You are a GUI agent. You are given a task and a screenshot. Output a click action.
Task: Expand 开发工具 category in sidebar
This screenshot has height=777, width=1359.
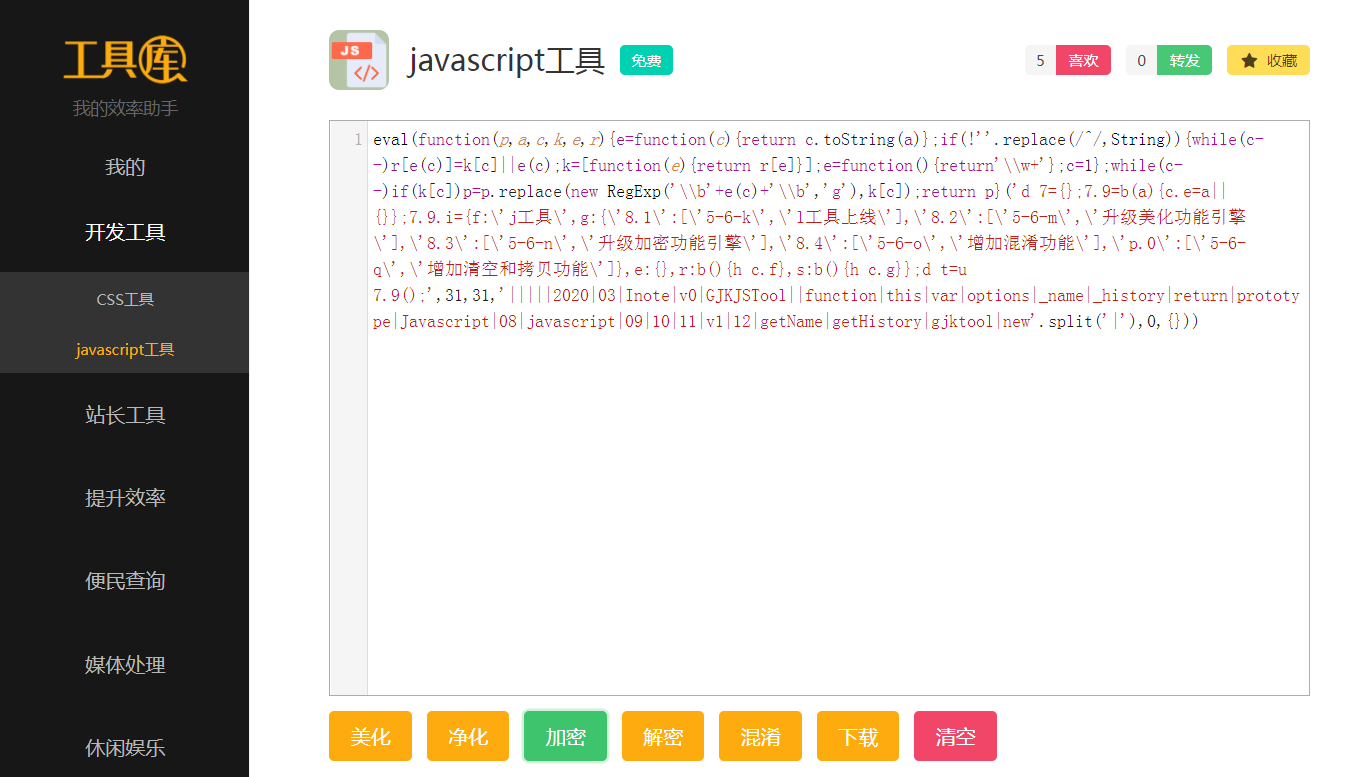tap(125, 232)
